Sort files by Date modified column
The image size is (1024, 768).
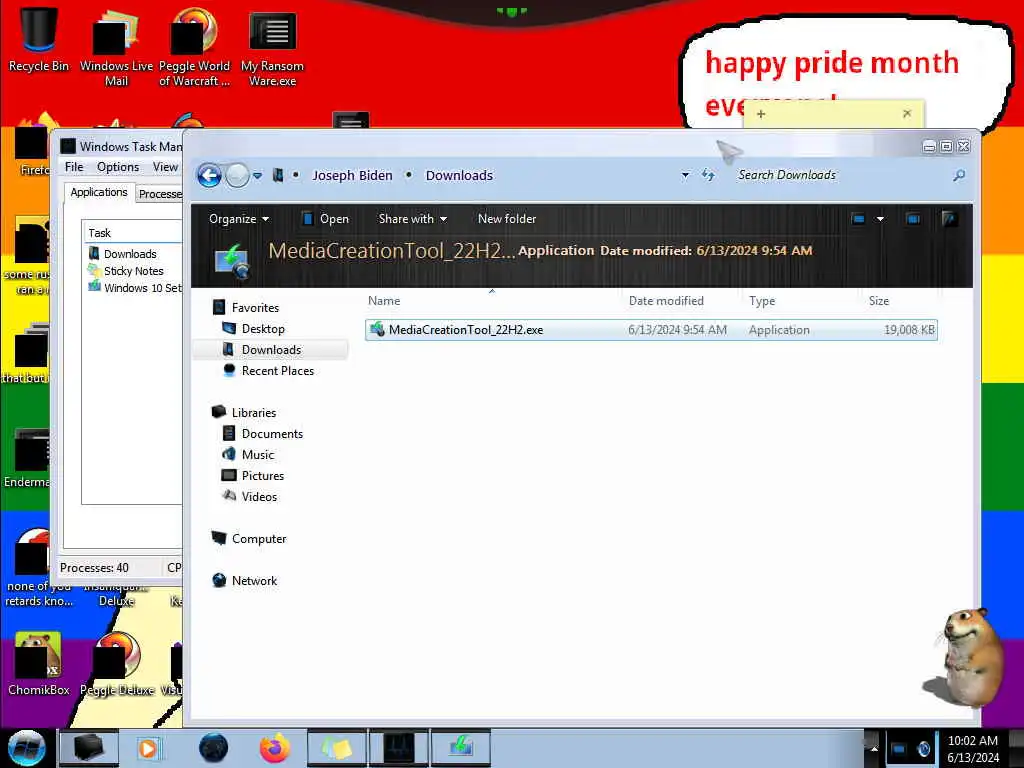tap(666, 300)
